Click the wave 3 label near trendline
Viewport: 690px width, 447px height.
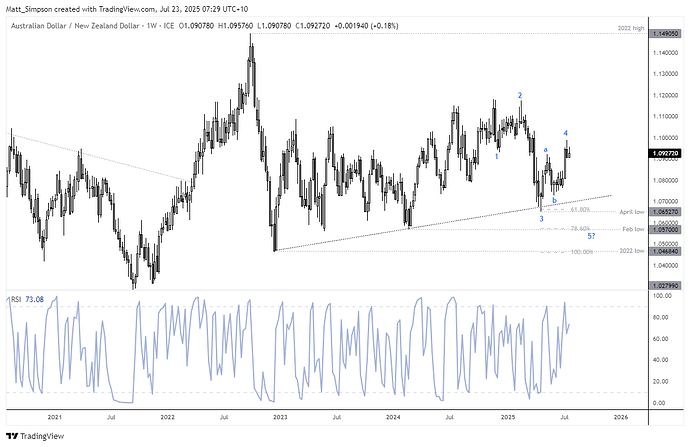[x=541, y=219]
